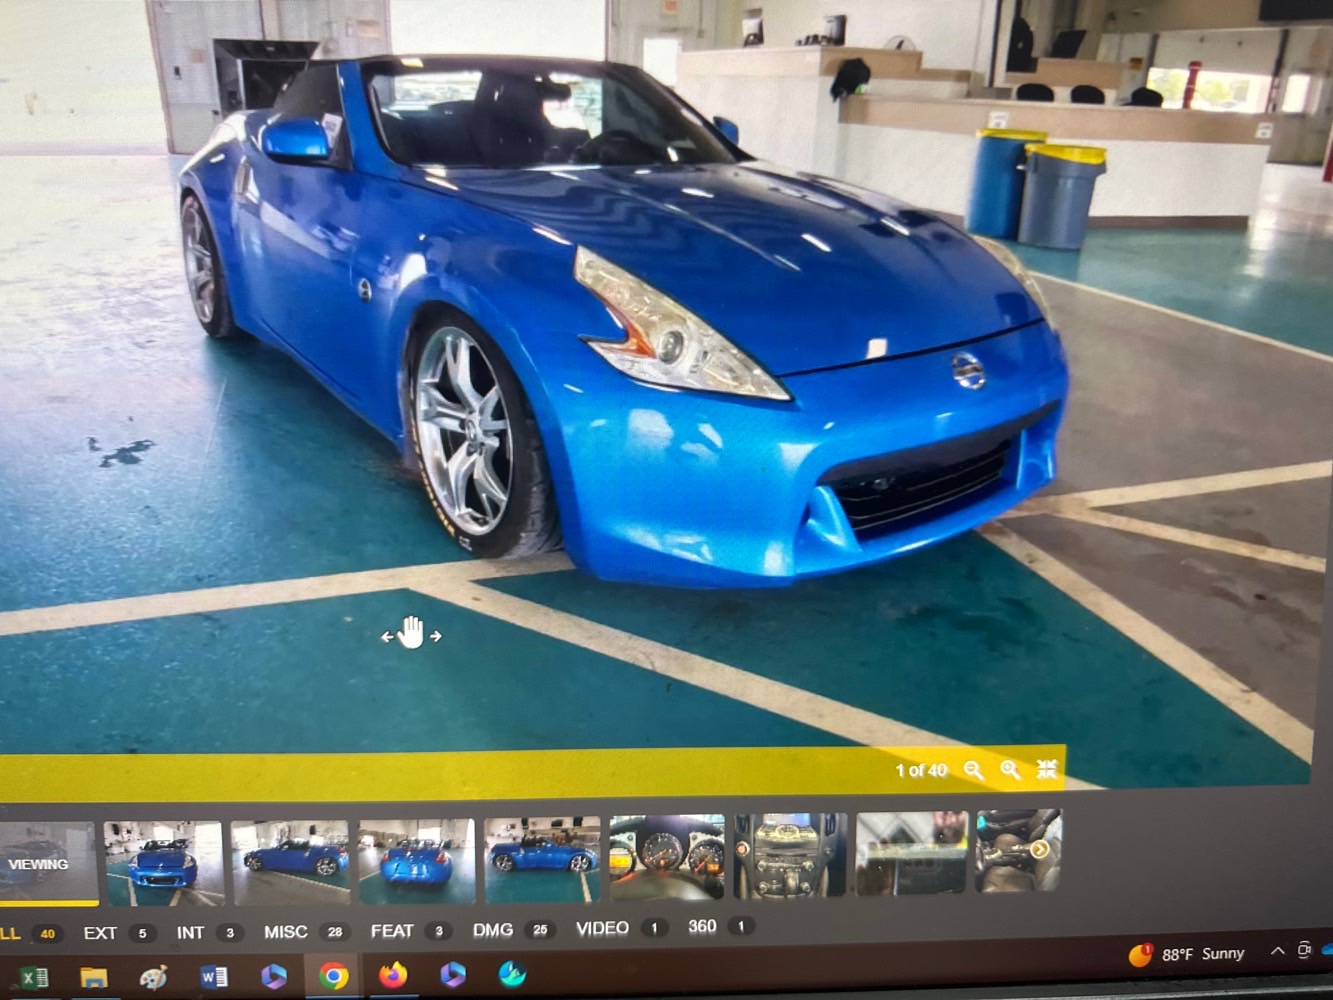Click the '1 of 40' photo counter
Screen dimensions: 1333x1000
pyautogui.click(x=921, y=770)
